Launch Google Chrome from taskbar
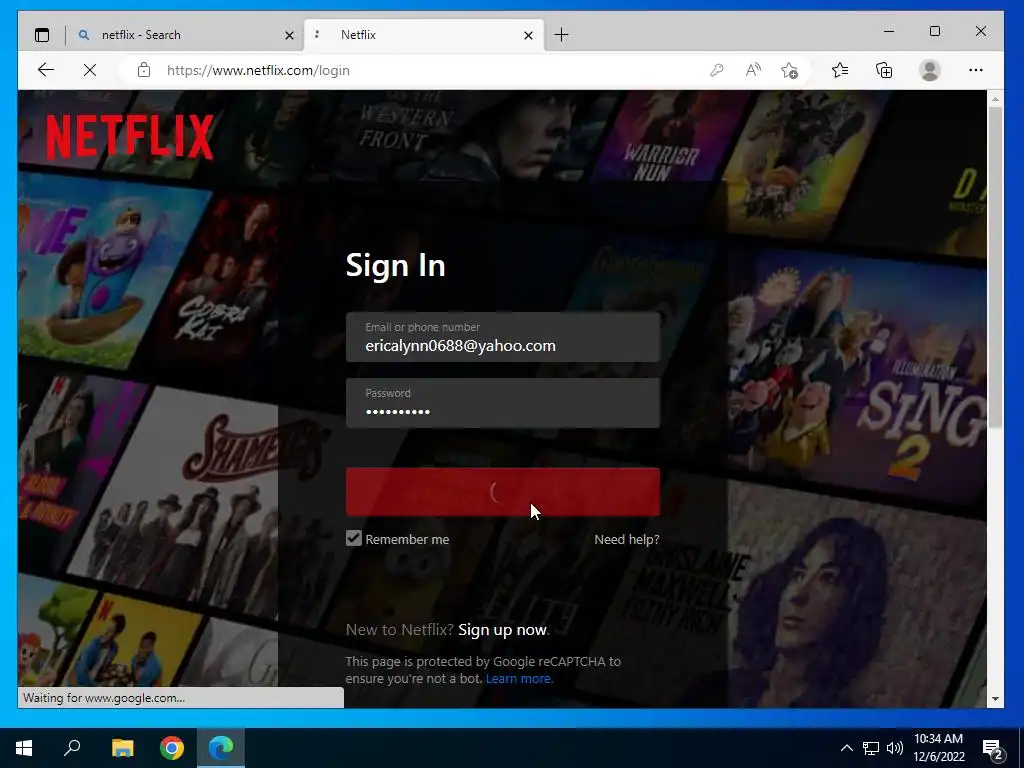The width and height of the screenshot is (1024, 768). pyautogui.click(x=172, y=748)
